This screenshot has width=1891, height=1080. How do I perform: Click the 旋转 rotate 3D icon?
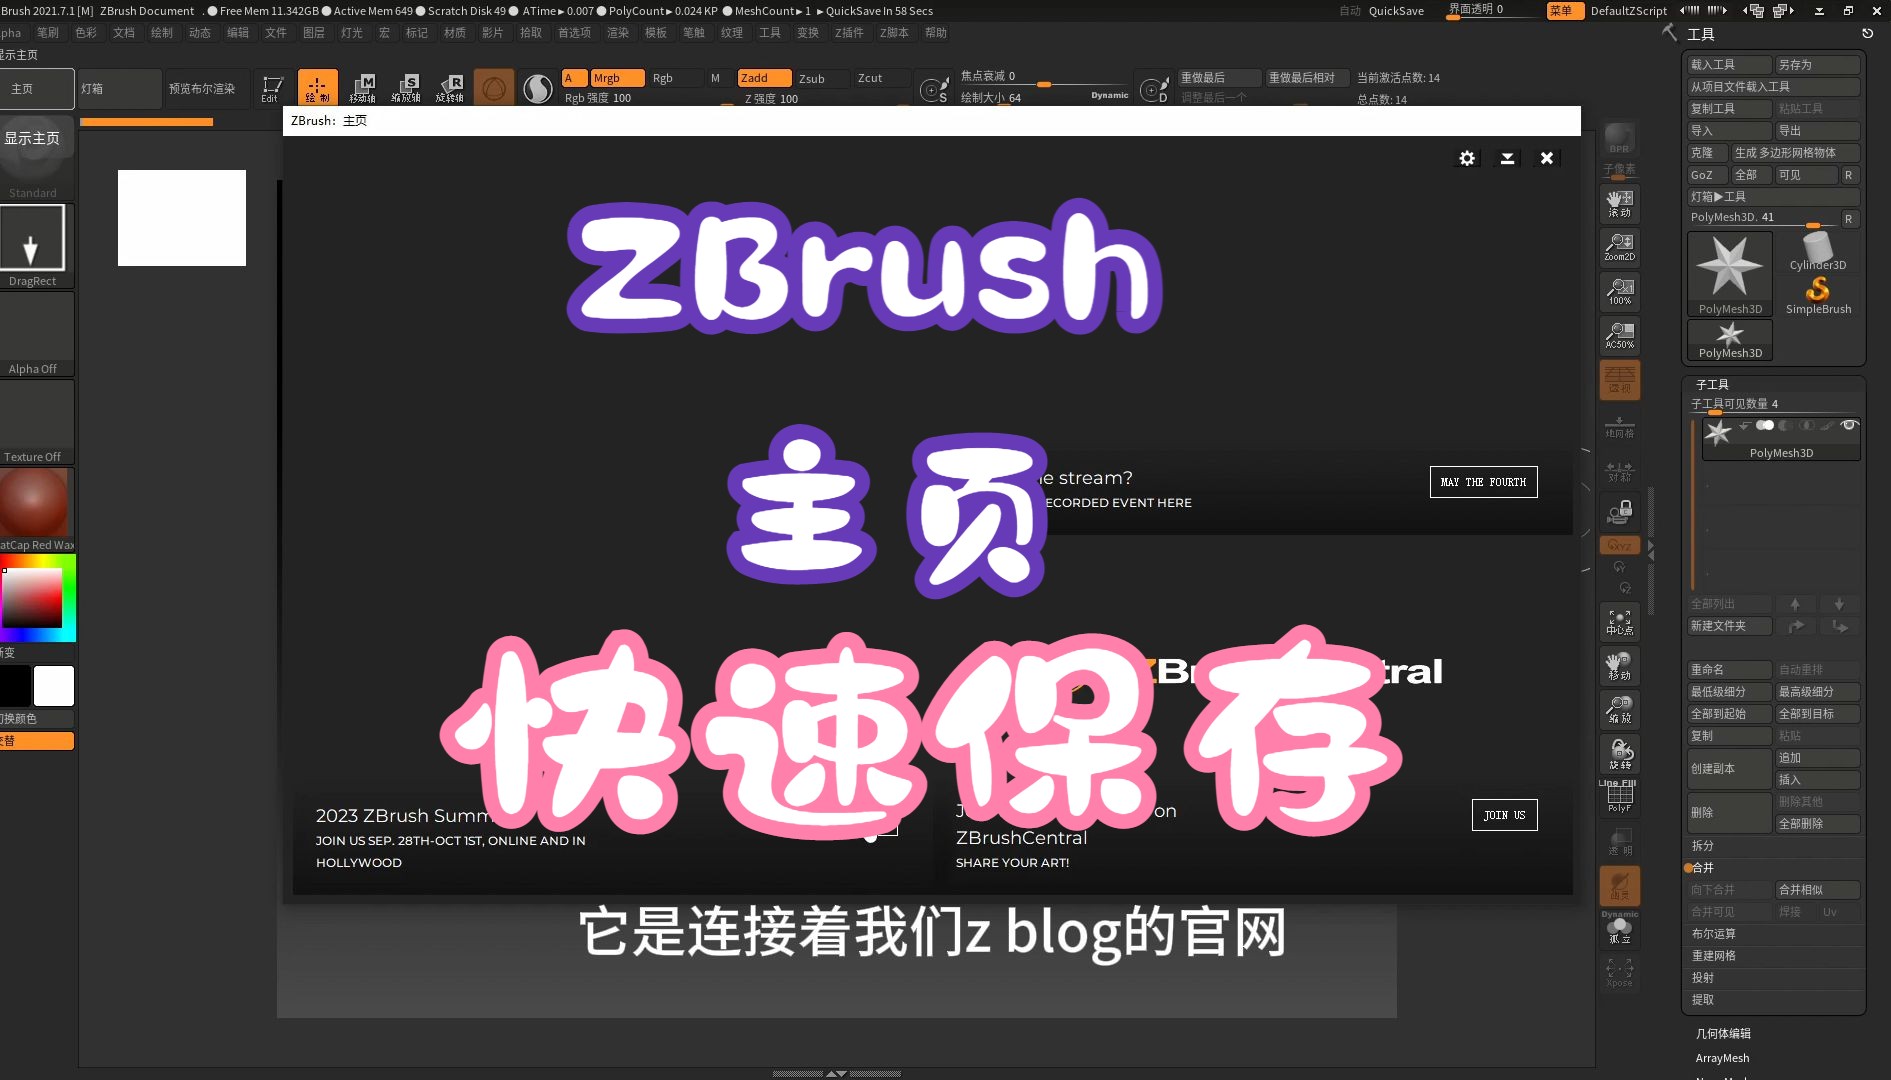(1619, 754)
